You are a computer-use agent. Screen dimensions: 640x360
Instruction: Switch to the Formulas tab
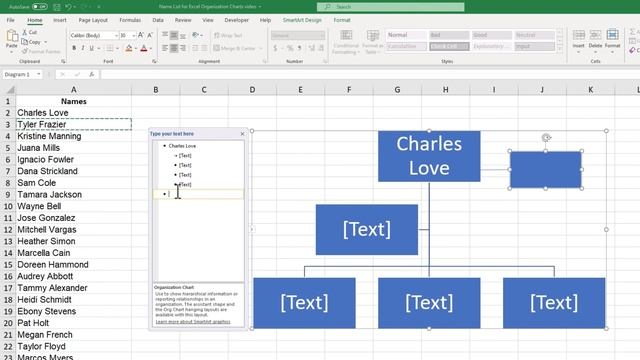tap(130, 20)
